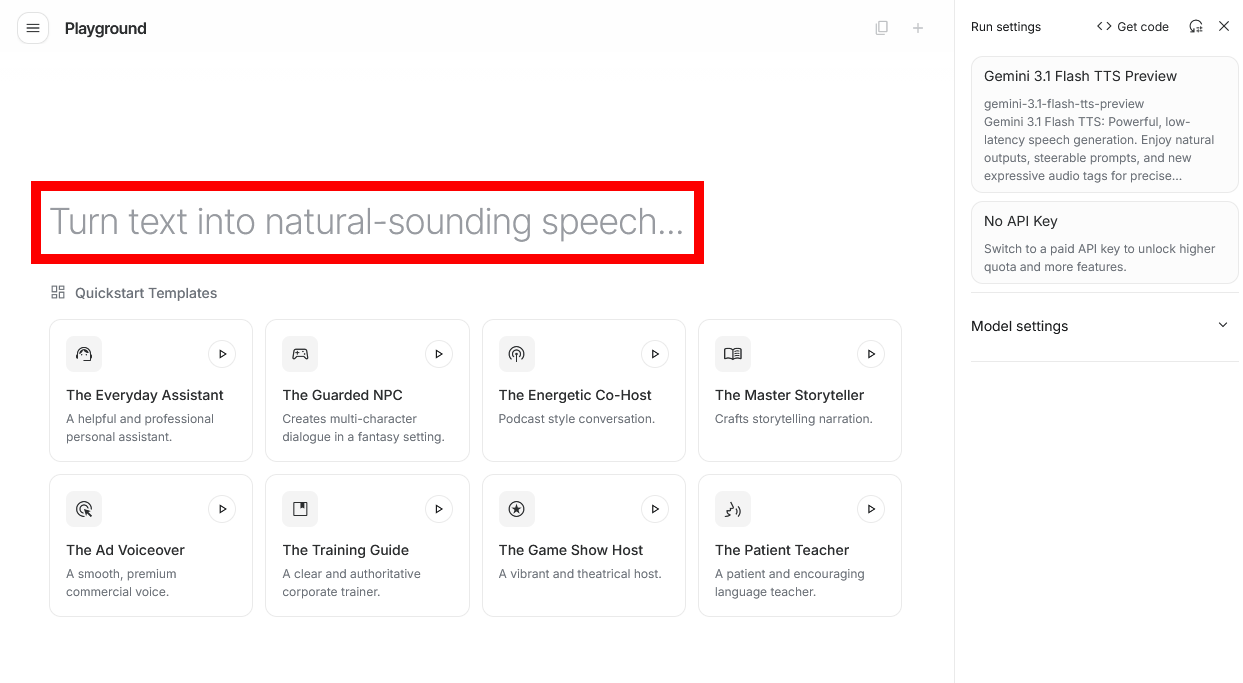Viewport: 1243px width, 683px height.
Task: Play The Game Show Host preview
Action: tap(655, 509)
